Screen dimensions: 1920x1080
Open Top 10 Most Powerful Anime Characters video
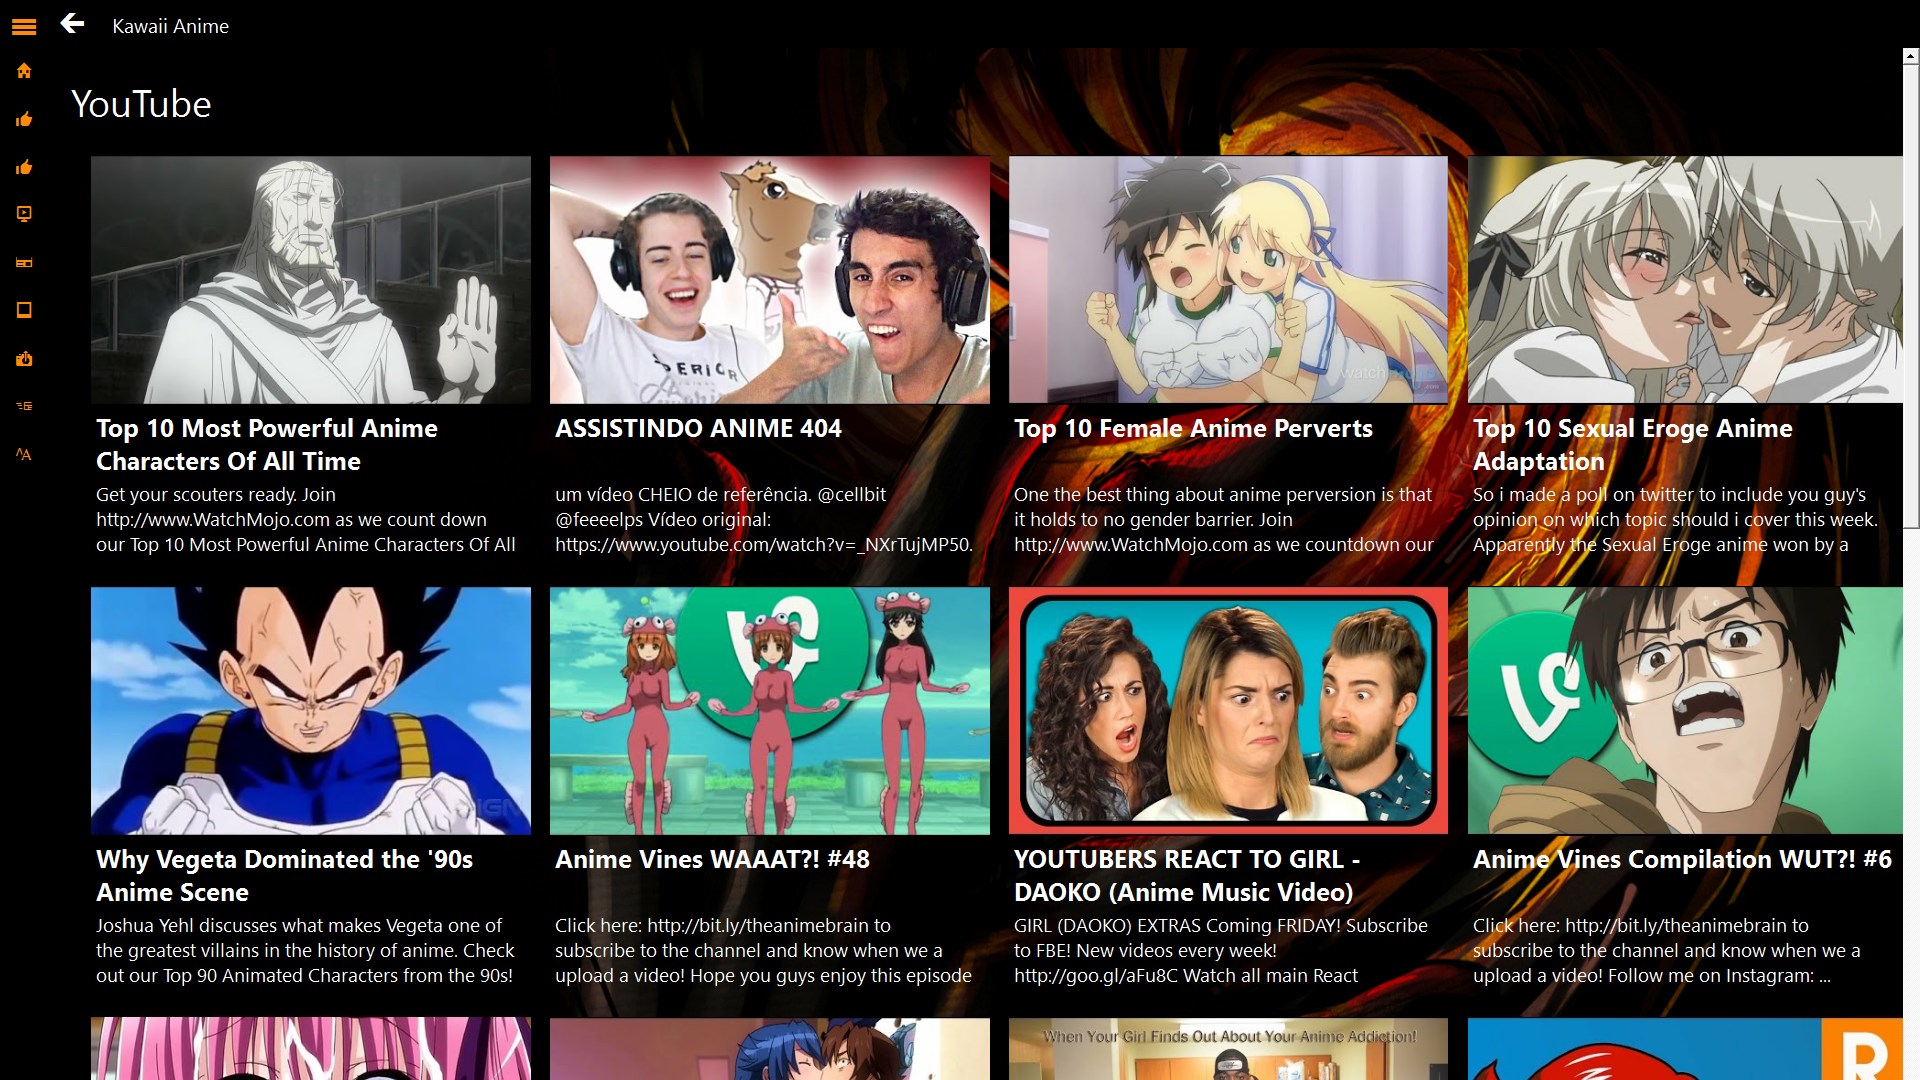click(x=310, y=280)
